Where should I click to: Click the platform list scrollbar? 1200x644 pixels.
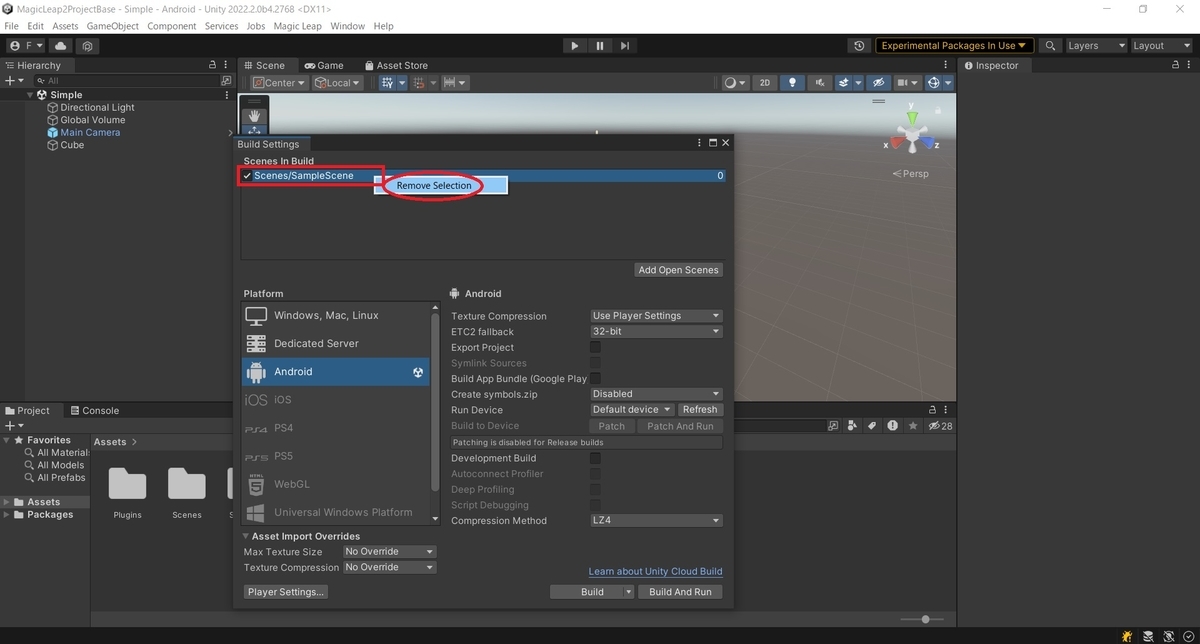pos(435,403)
